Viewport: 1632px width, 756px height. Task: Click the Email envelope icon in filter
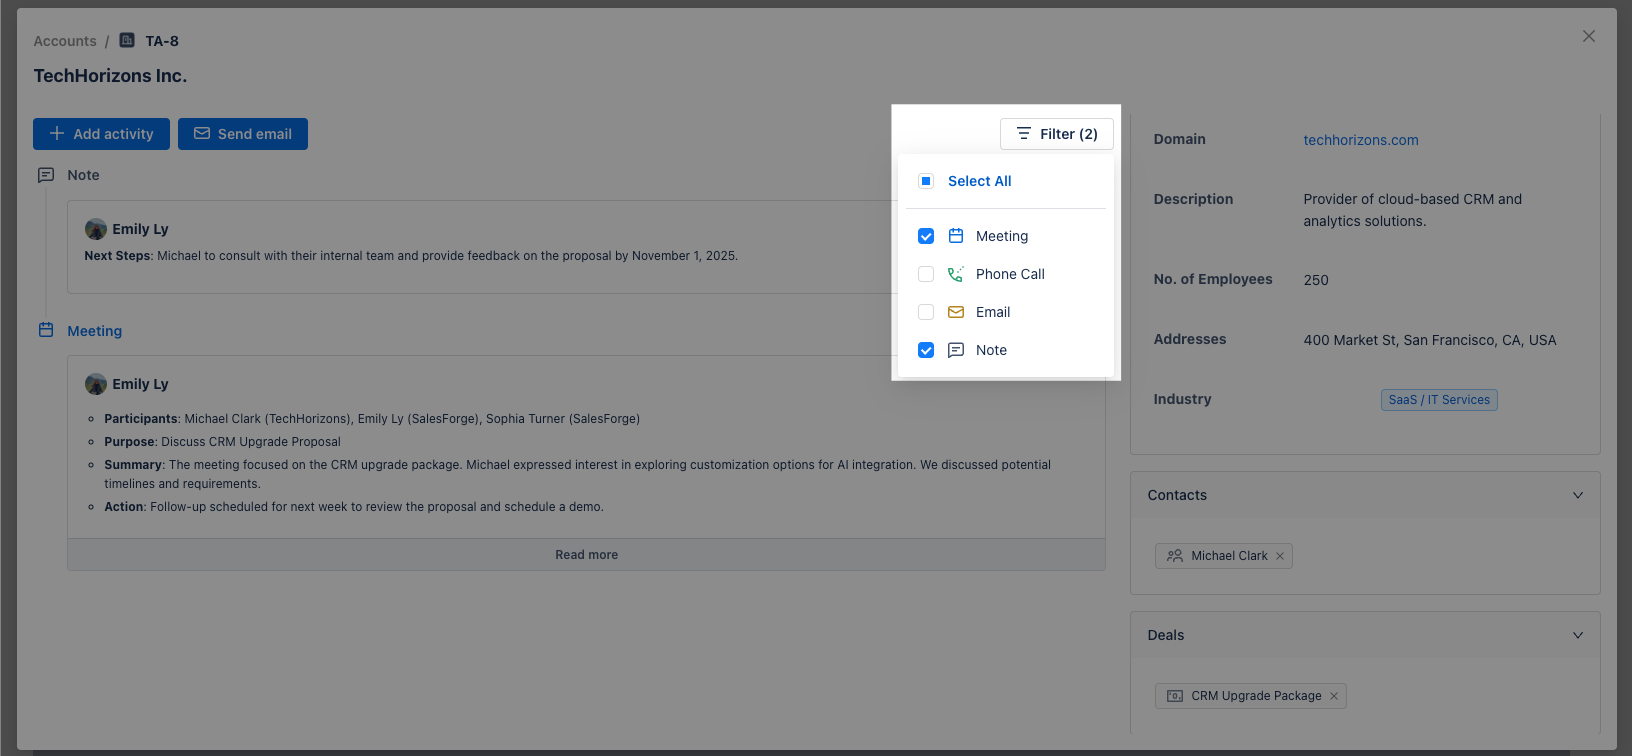coord(956,312)
